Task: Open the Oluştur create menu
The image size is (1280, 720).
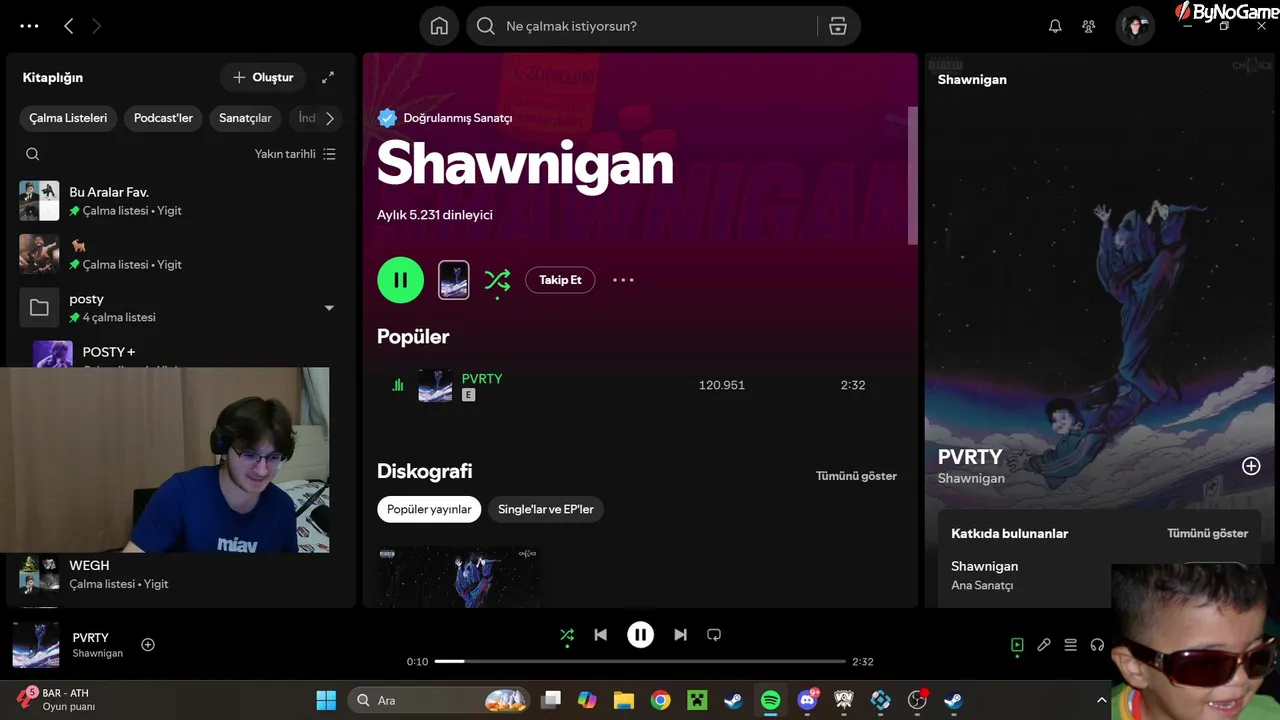Action: (263, 77)
